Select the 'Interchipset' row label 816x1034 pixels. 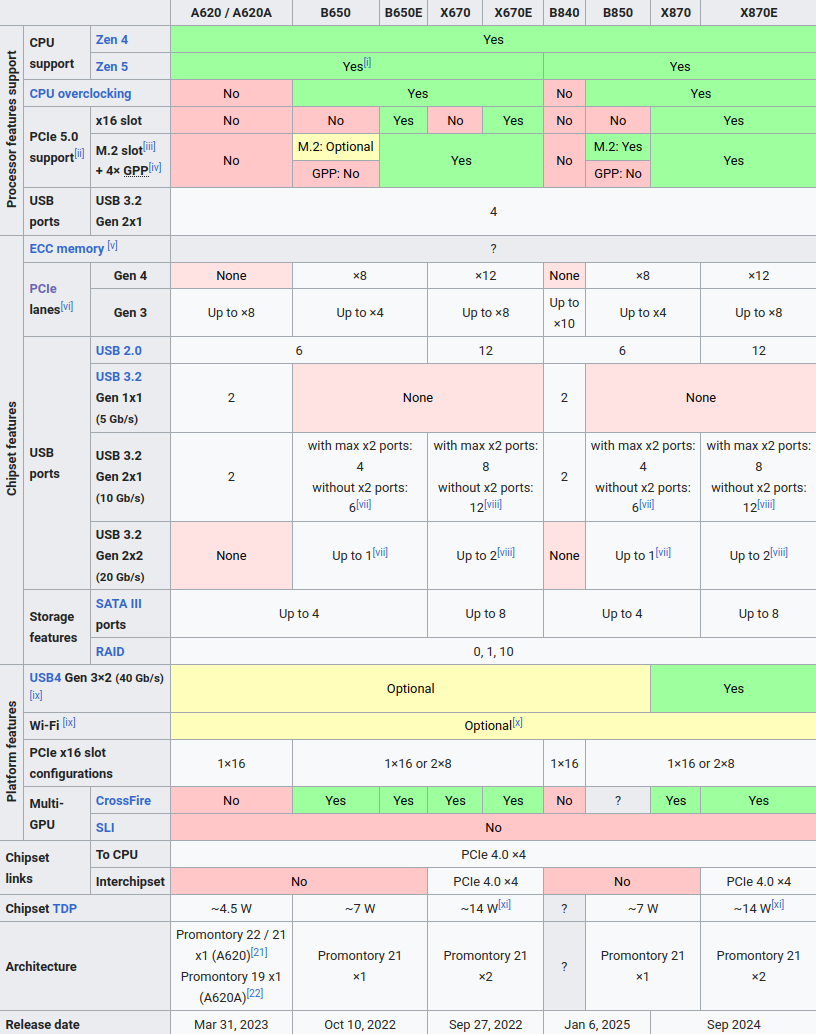click(x=130, y=882)
